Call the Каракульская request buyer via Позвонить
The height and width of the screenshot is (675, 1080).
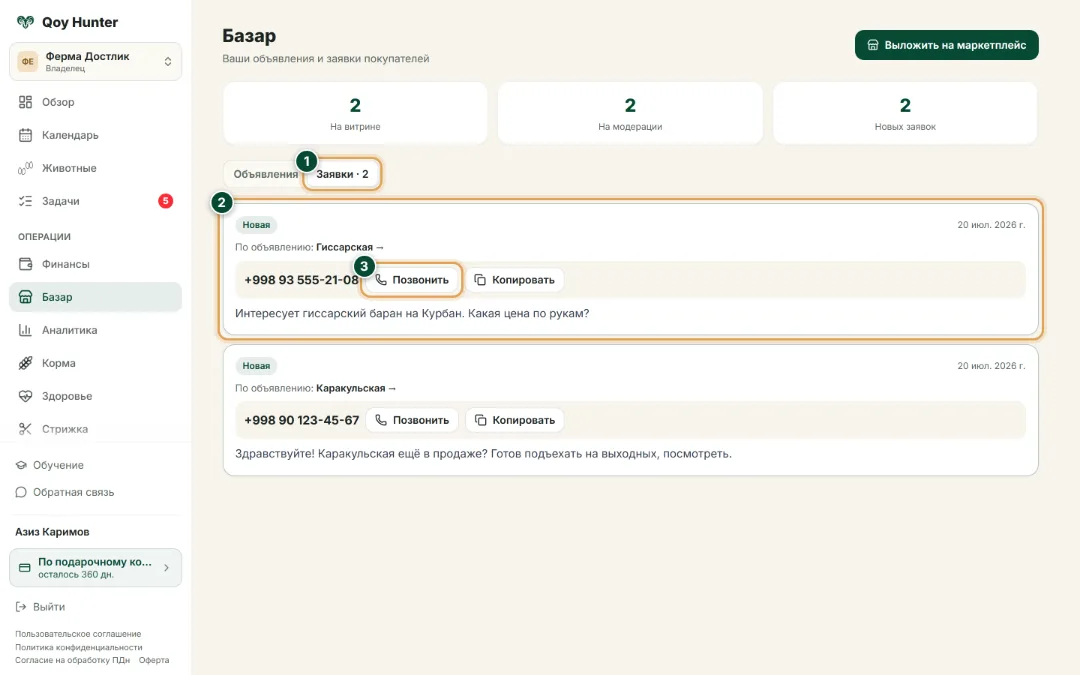pos(412,420)
